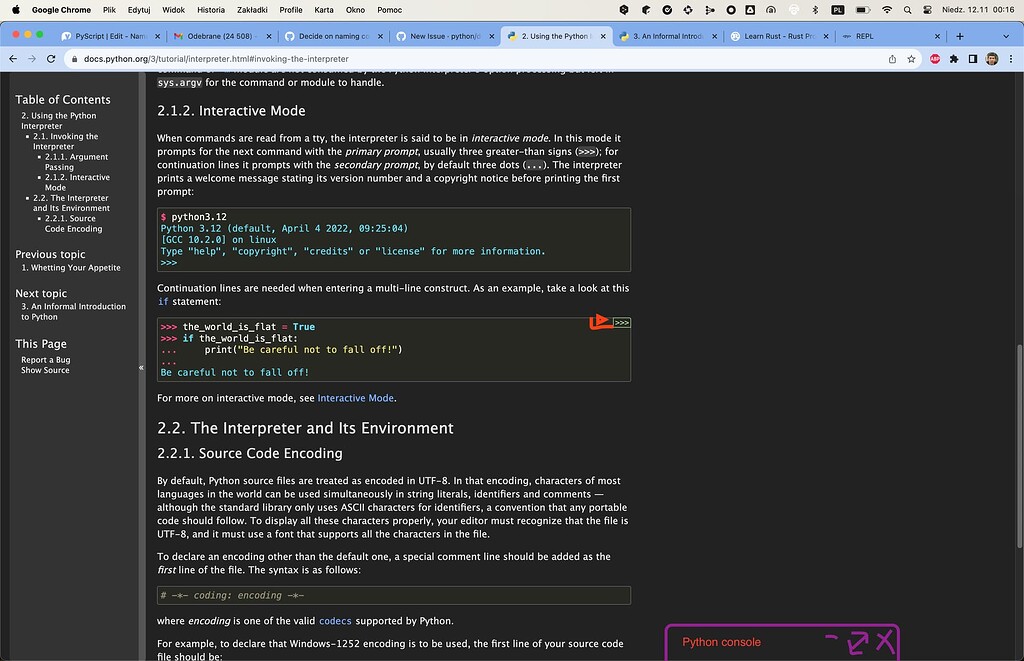Screen dimensions: 1024x661
Task: Expand the Python console overlay
Action: [859, 643]
